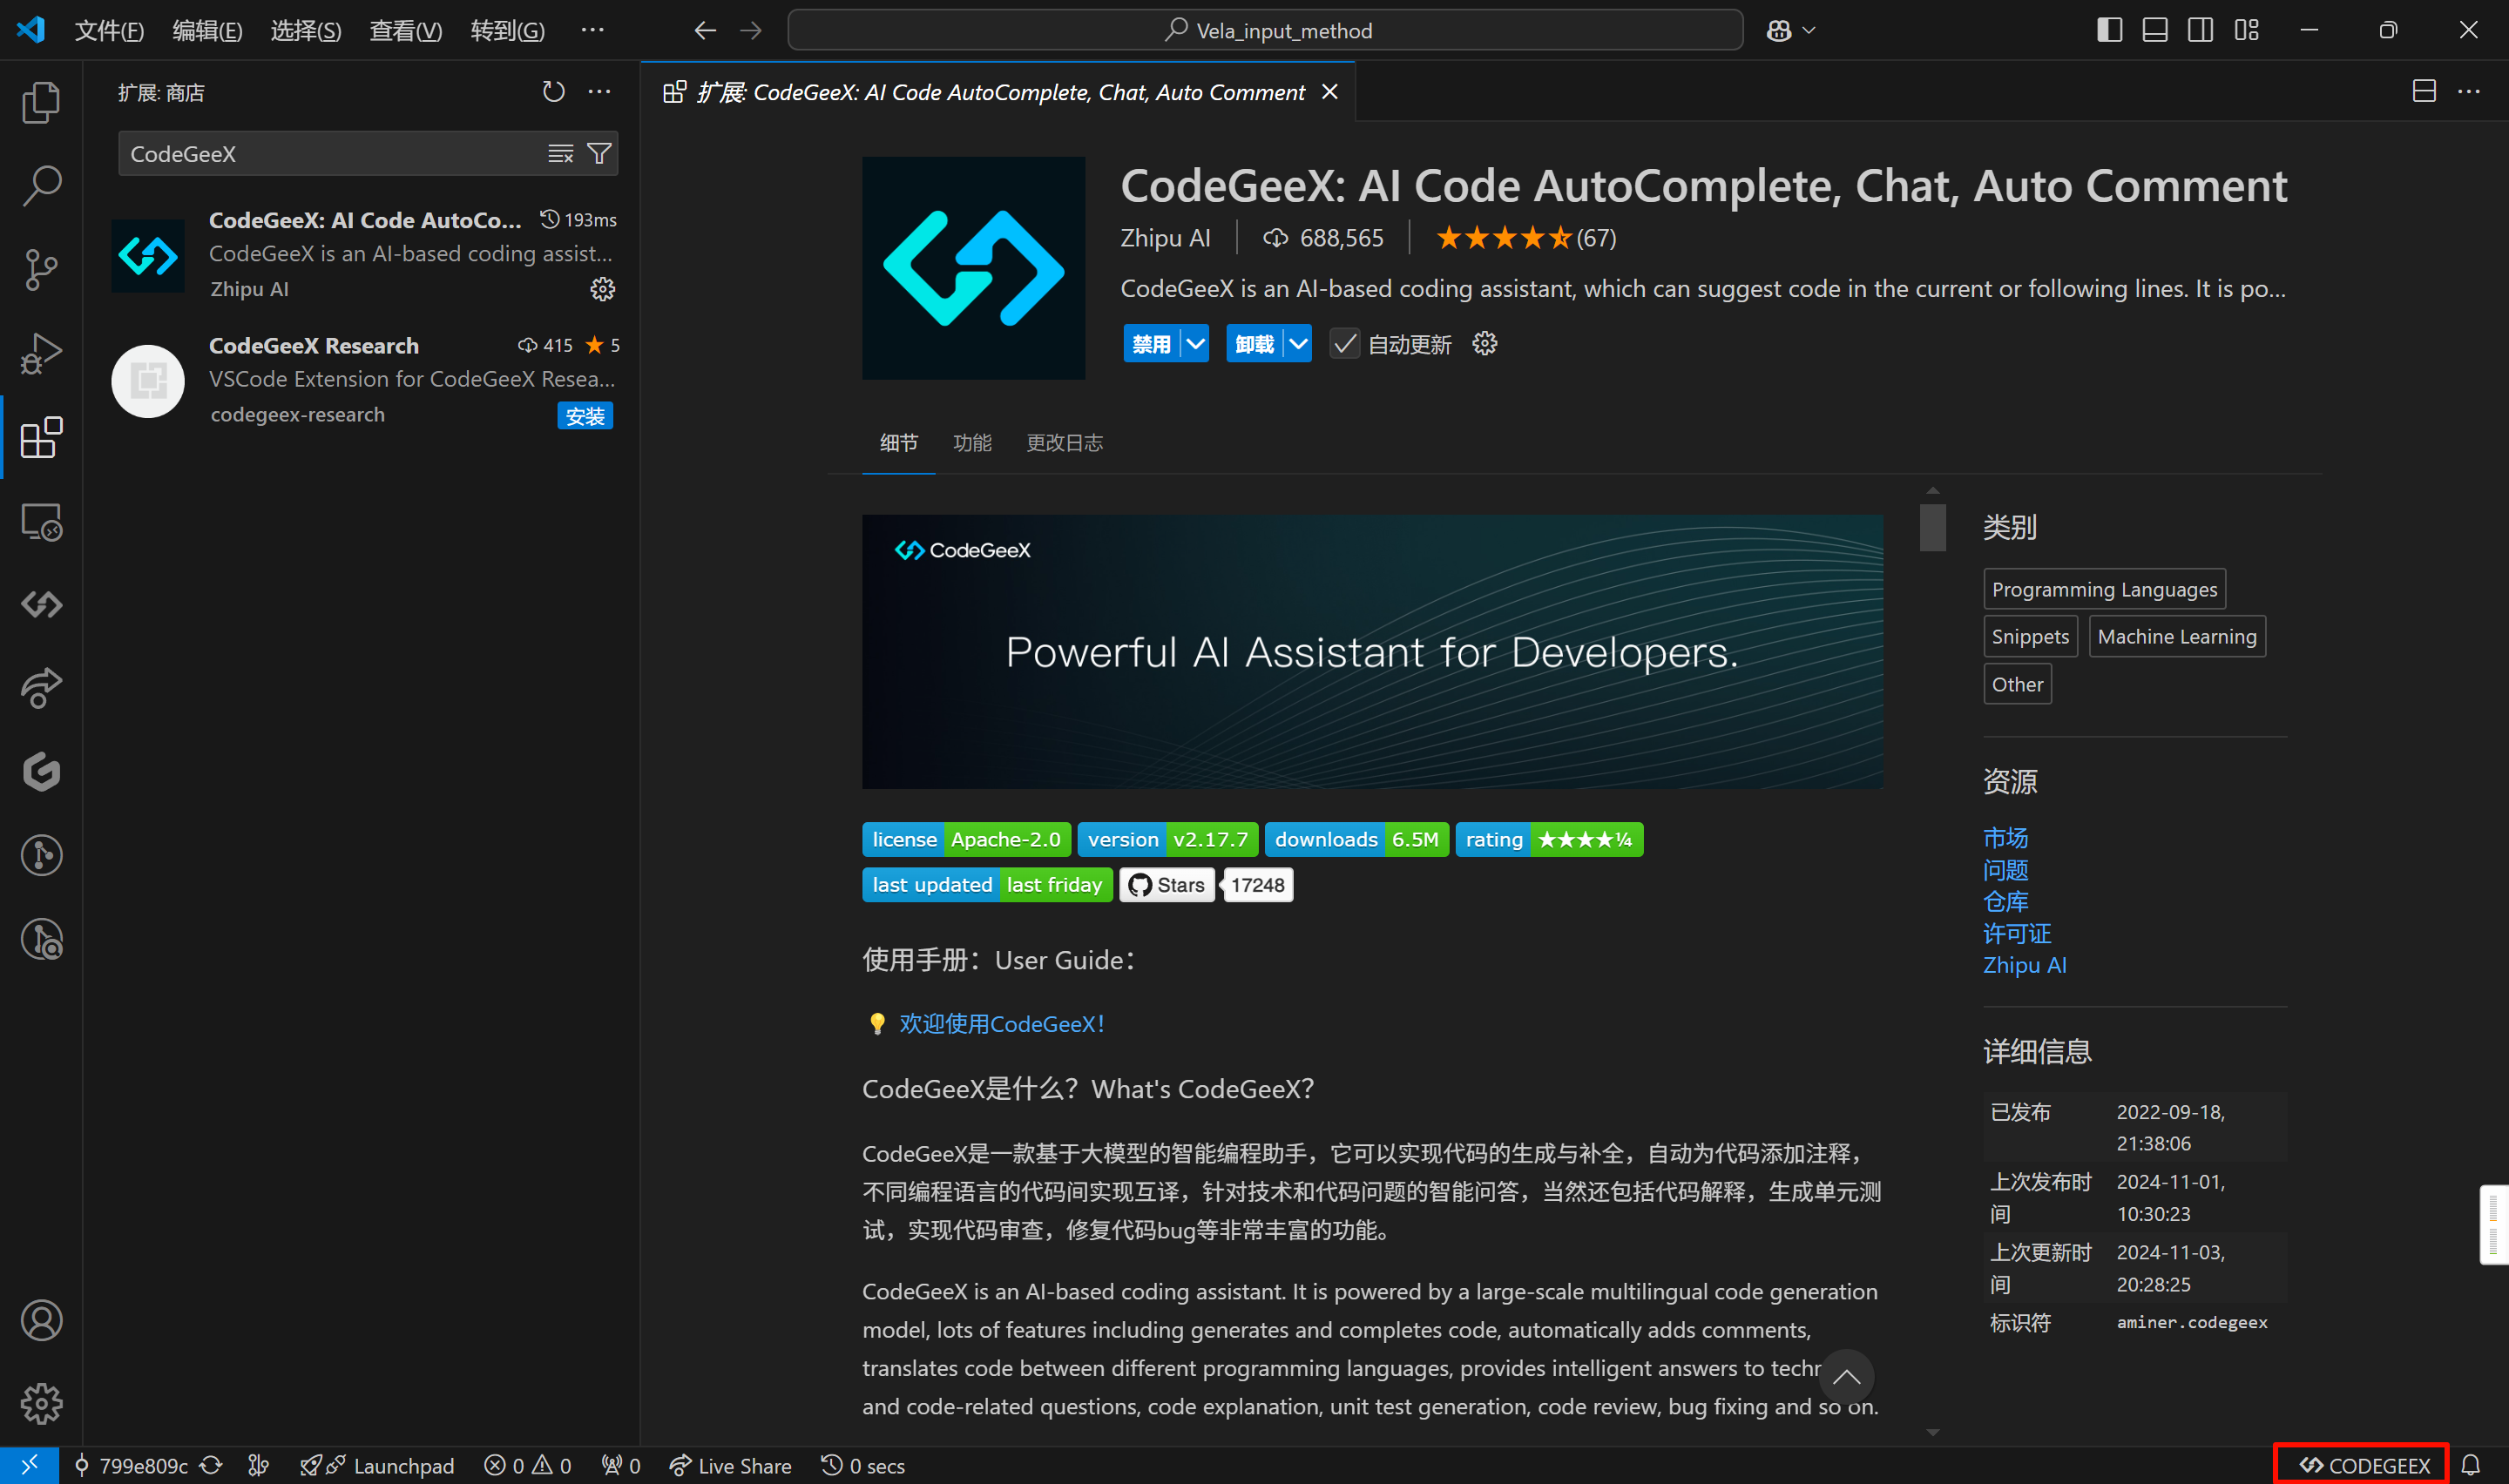The height and width of the screenshot is (1484, 2509).
Task: Open editor more actions in tab bar
Action: 2468,92
